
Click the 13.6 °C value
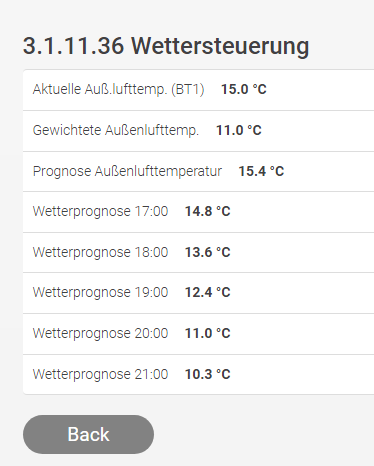tap(208, 252)
